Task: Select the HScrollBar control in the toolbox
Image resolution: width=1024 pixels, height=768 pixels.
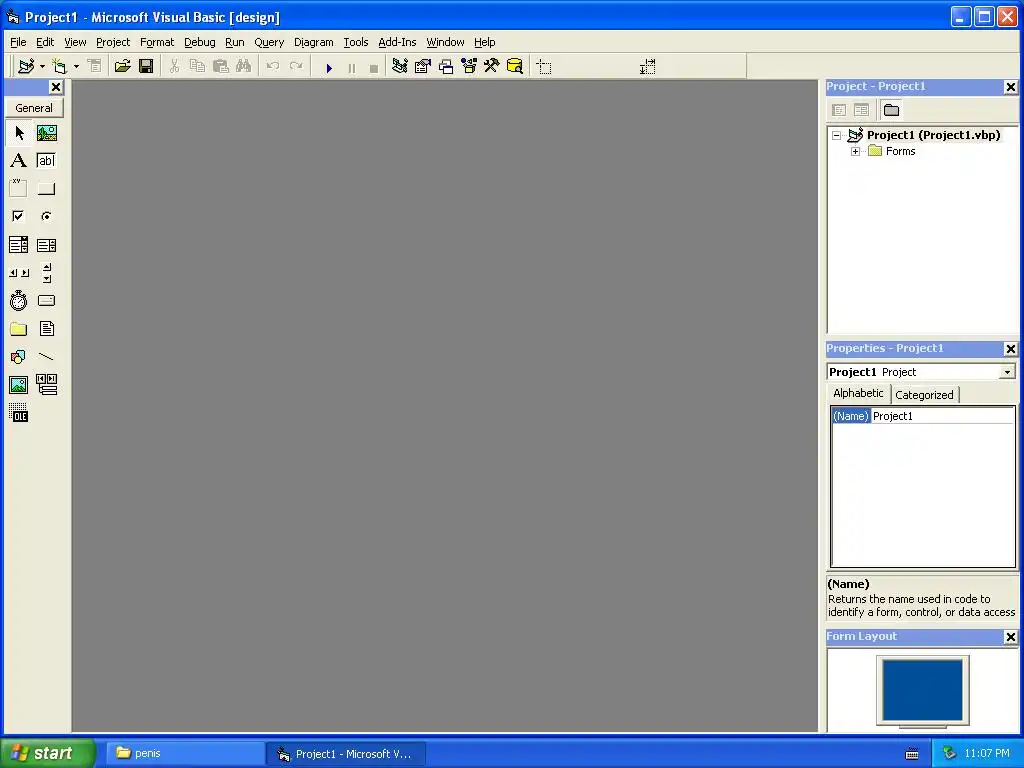Action: point(18,273)
